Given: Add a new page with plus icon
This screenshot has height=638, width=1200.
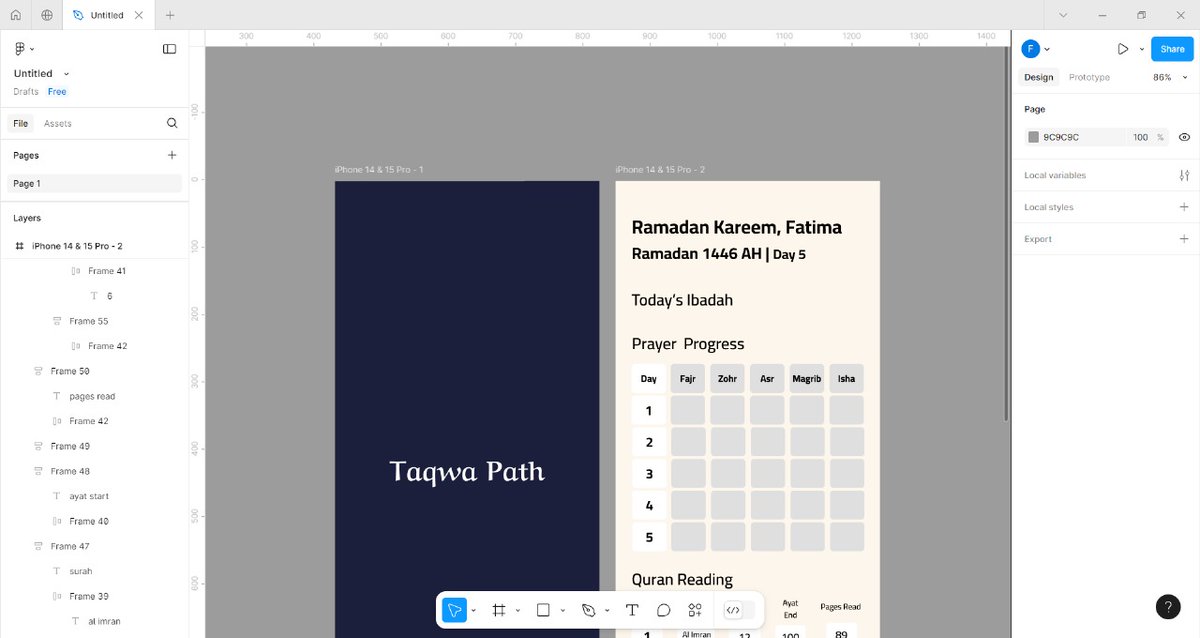Looking at the screenshot, I should click(x=172, y=155).
